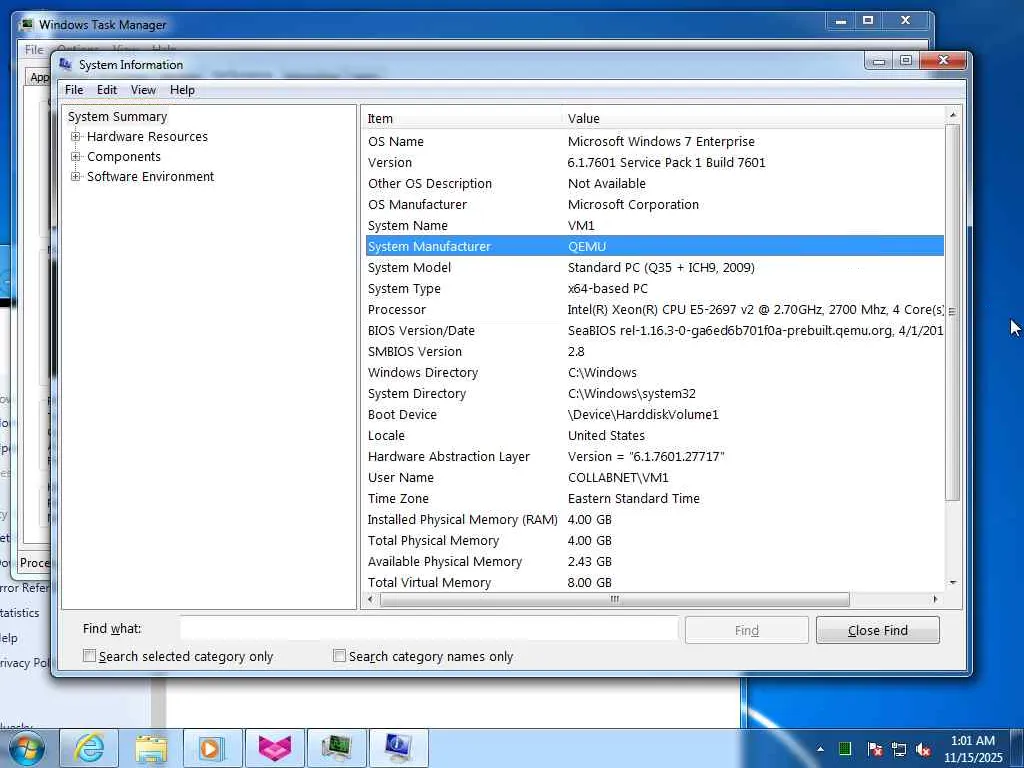Click System Information title bar icon
This screenshot has height=768, width=1024.
[x=65, y=64]
